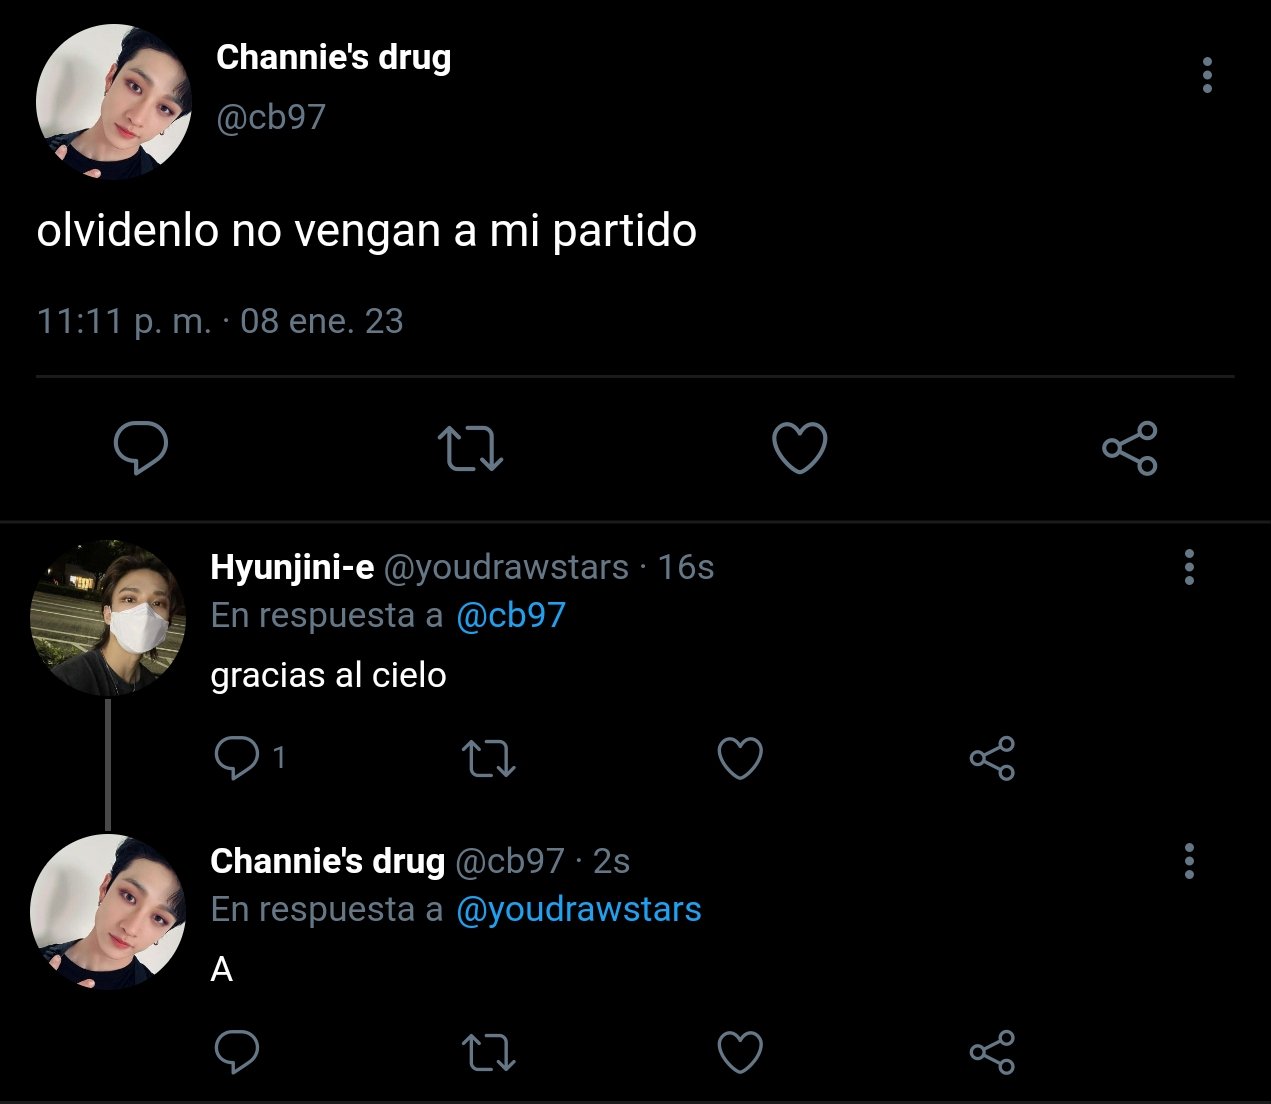The image size is (1271, 1104).
Task: Retweet Hyunjini-e's reply 'gracias al cielo'
Action: point(489,759)
